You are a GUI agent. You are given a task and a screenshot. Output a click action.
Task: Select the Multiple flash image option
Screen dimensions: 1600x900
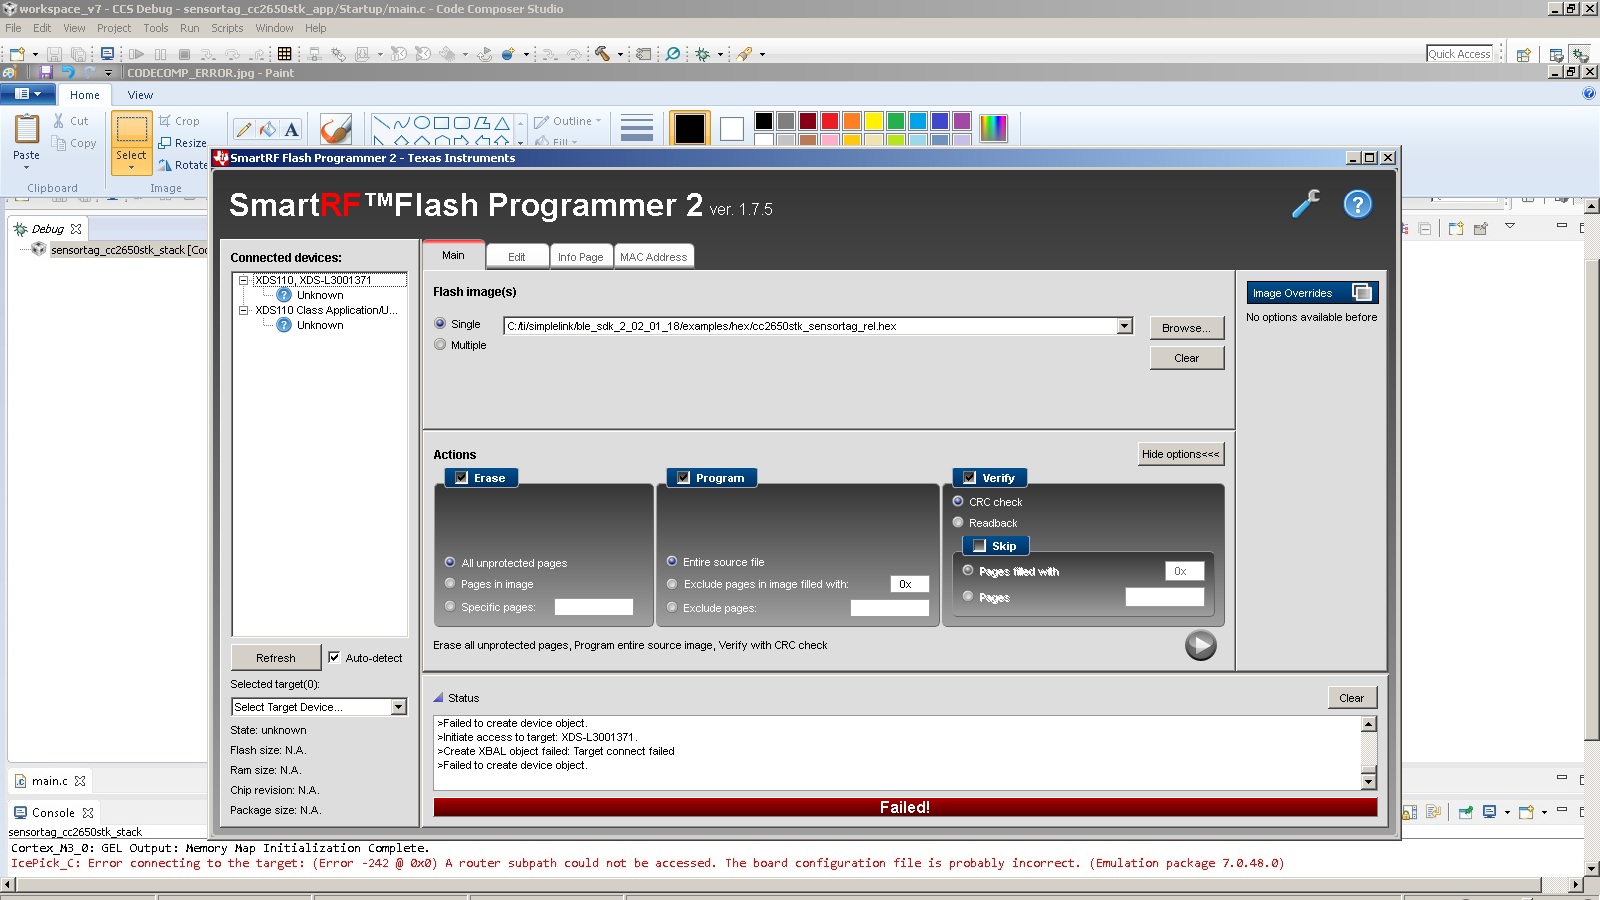(440, 345)
